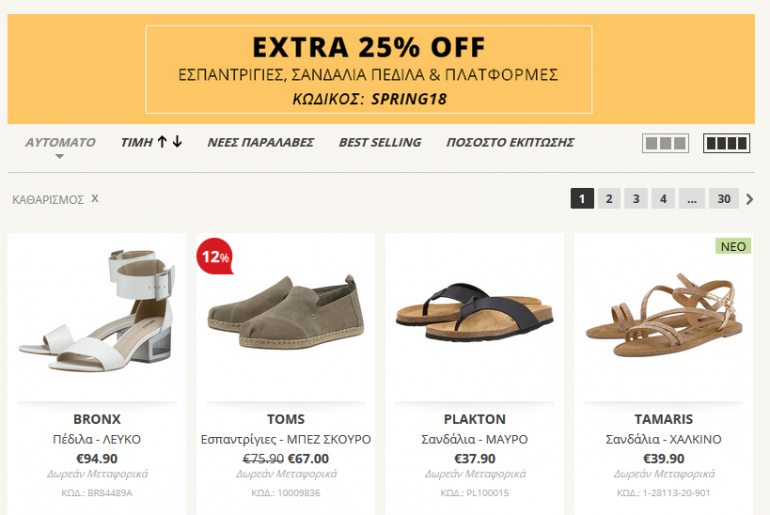This screenshot has height=515, width=770.
Task: Open the EXTRA 25% OFF banner
Action: pos(369,69)
